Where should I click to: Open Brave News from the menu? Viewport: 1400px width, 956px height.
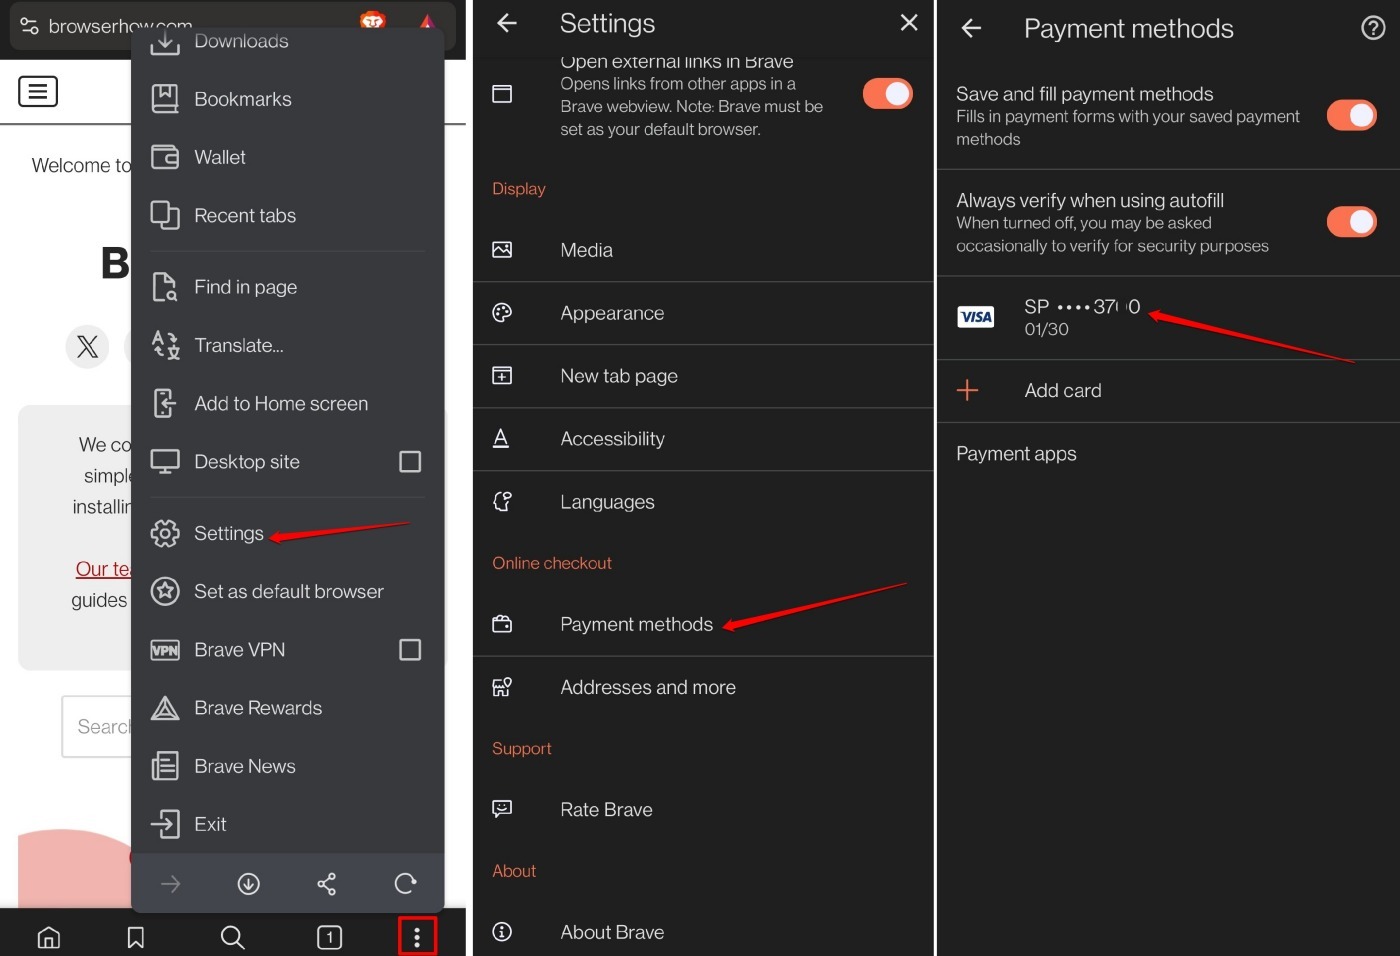tap(288, 767)
